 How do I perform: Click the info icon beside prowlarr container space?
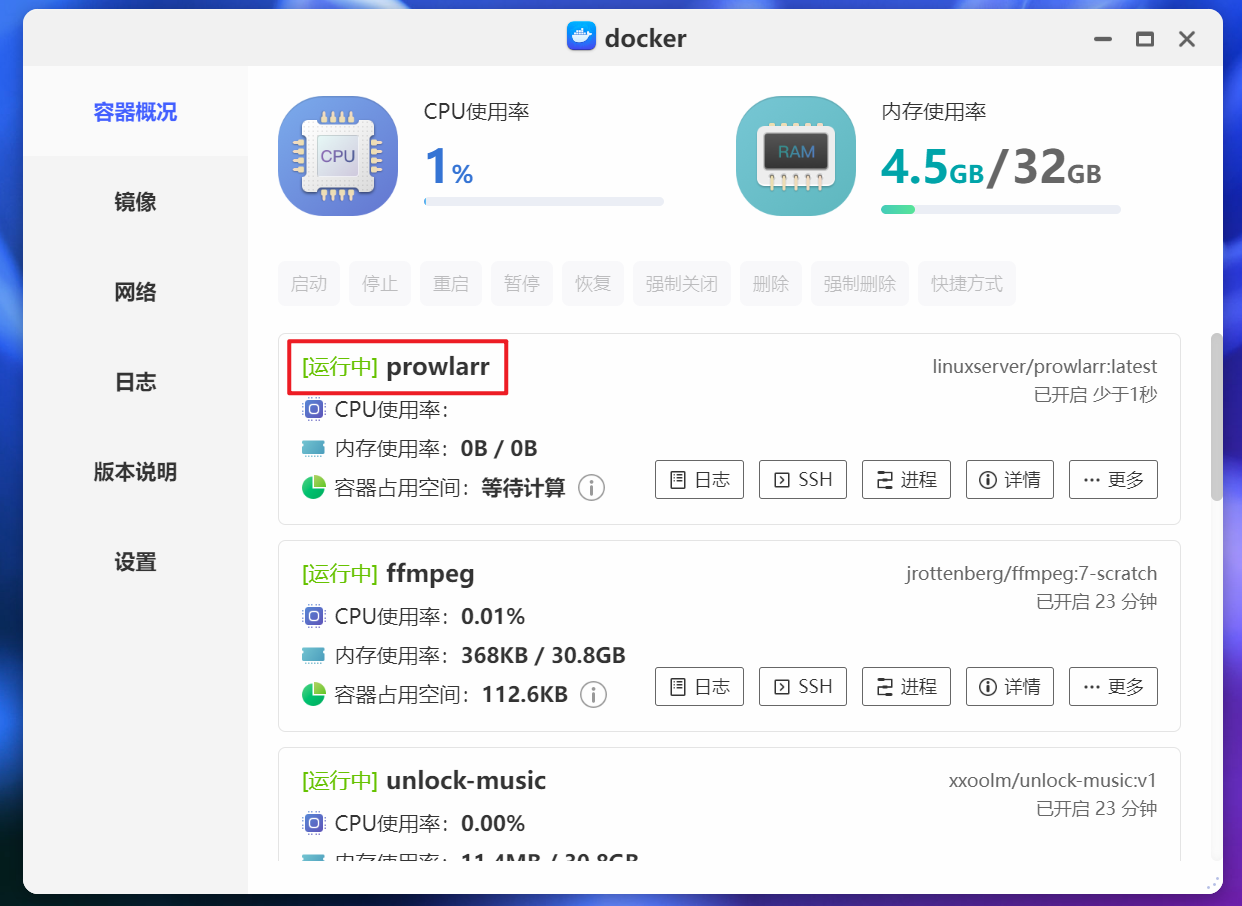(x=592, y=488)
